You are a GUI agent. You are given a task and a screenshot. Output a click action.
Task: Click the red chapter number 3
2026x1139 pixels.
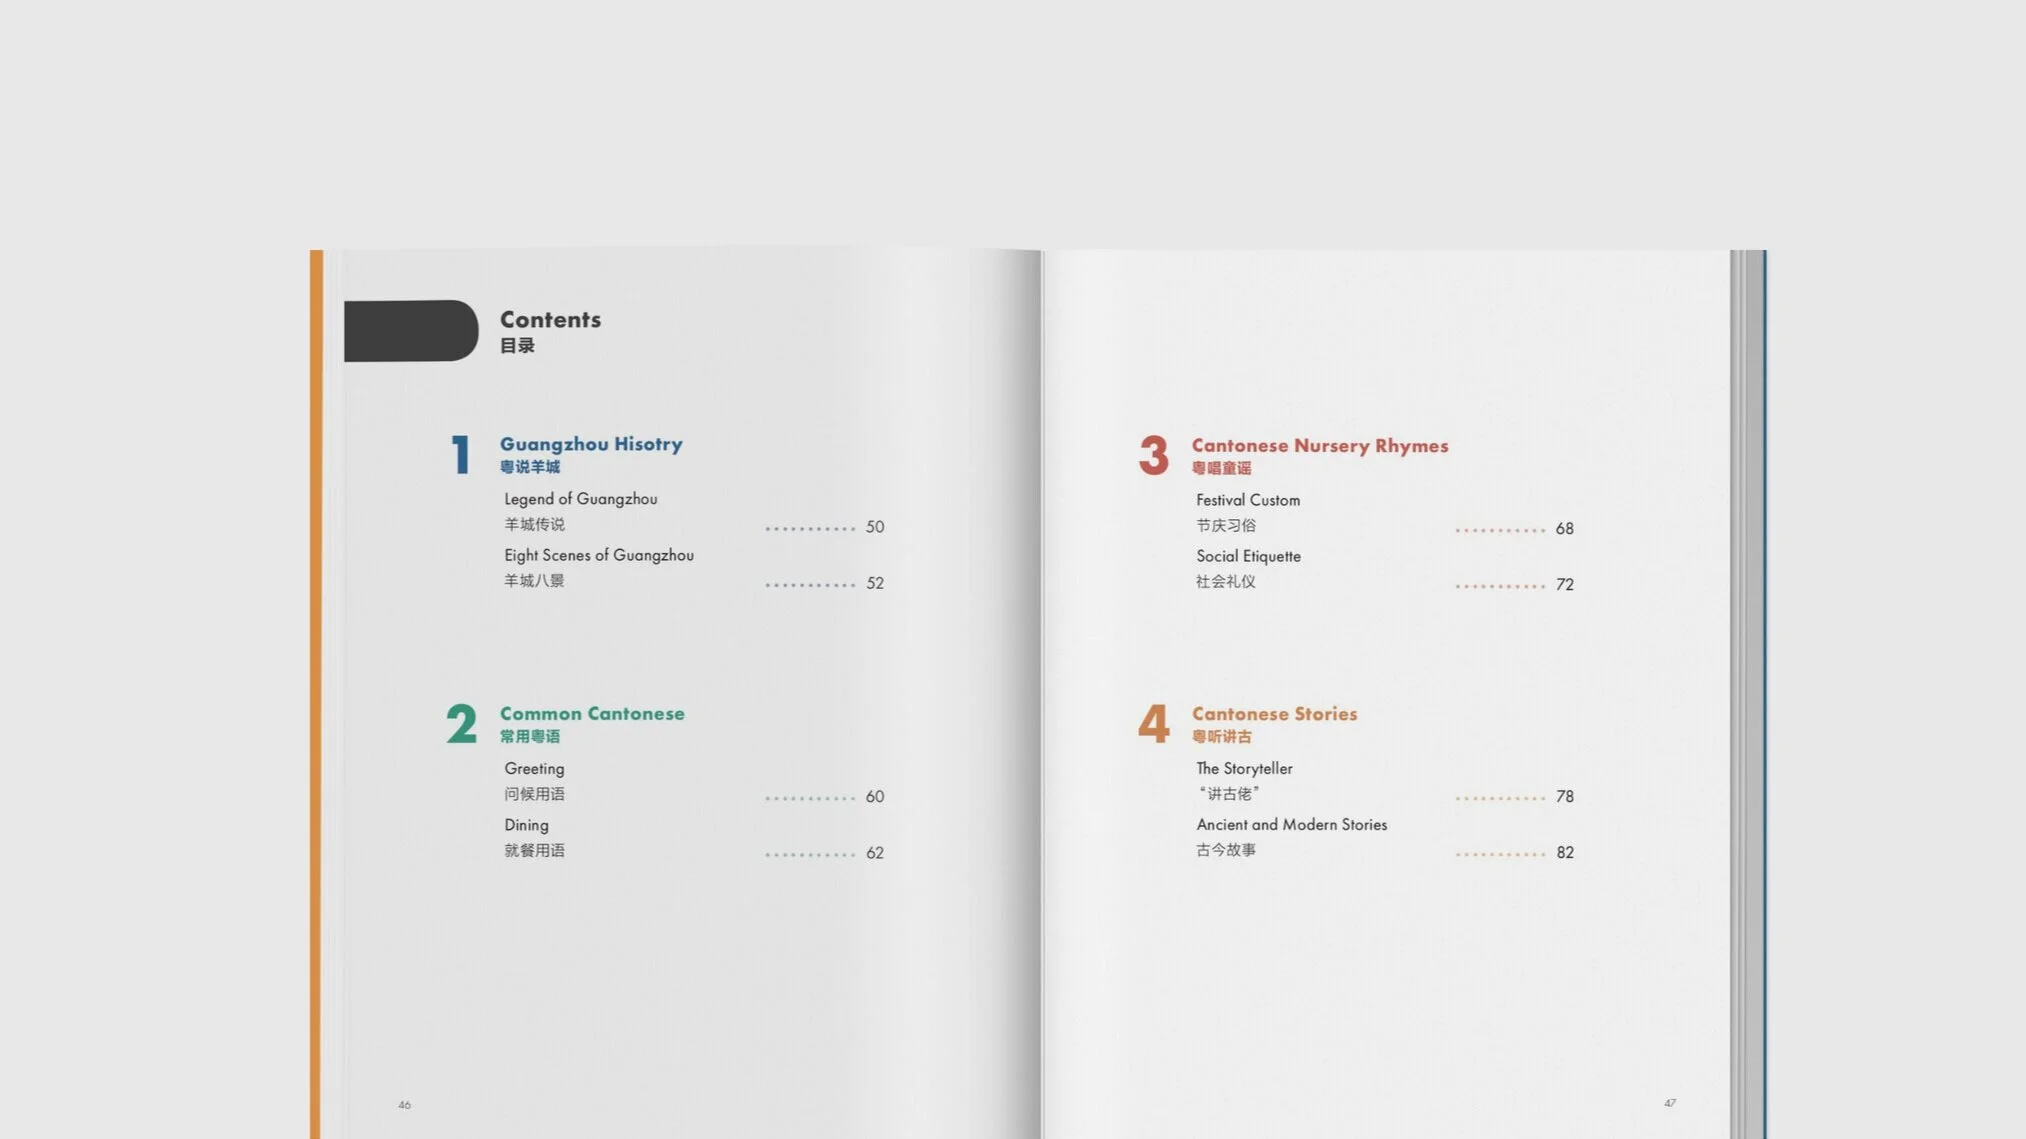coord(1153,456)
